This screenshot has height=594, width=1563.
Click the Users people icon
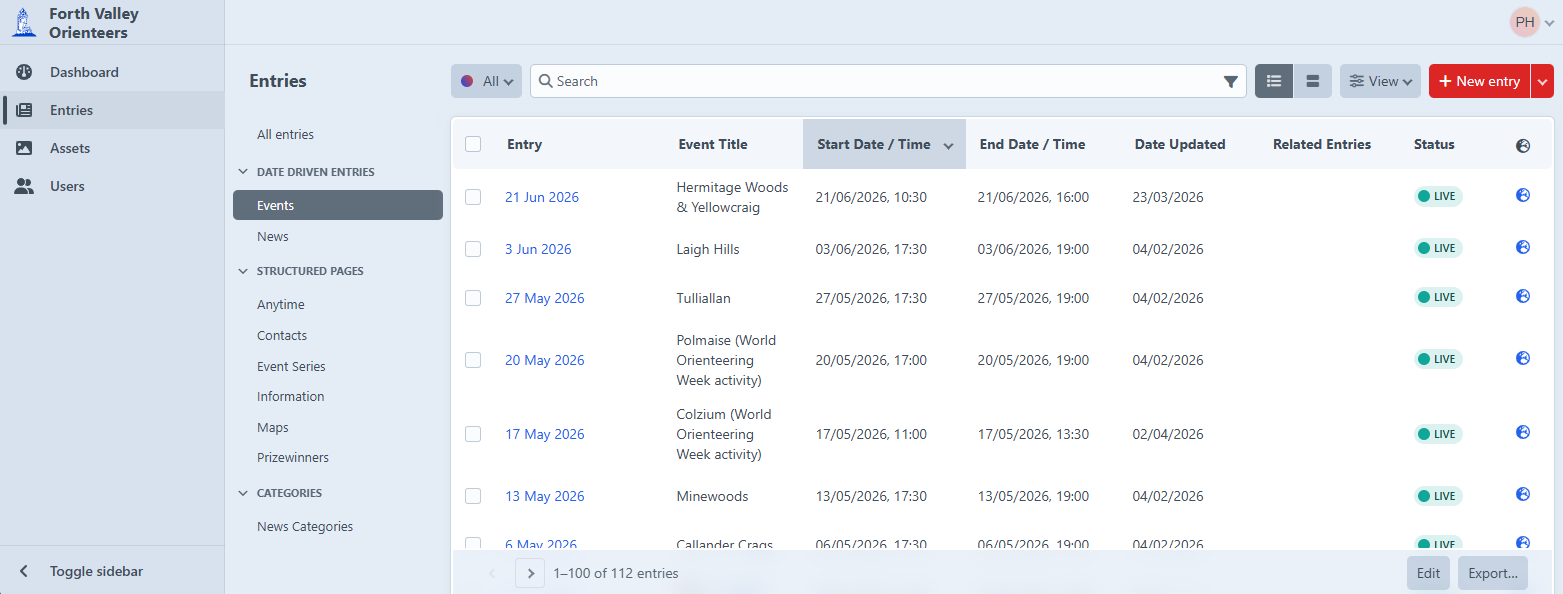point(24,186)
